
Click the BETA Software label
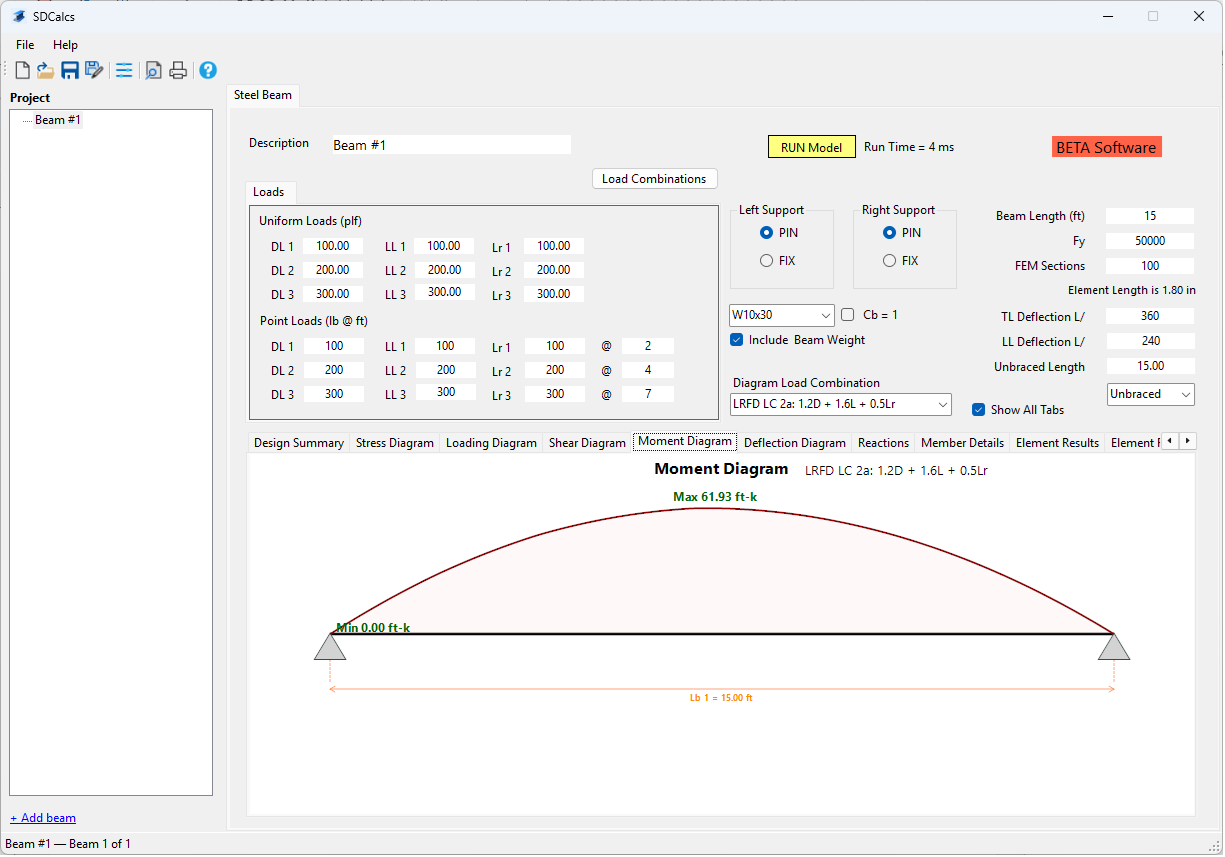[1106, 147]
